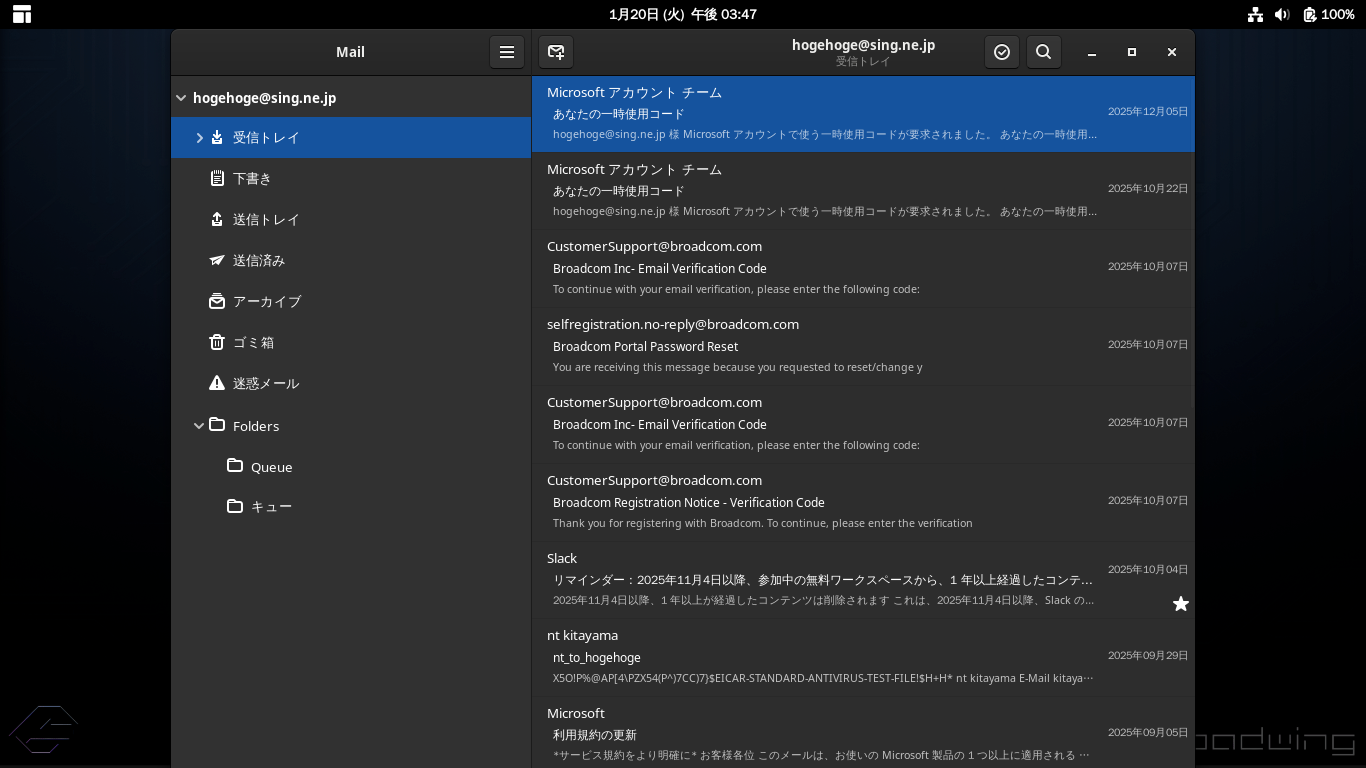Screen dimensions: 1366x768
Task: Click the Folders folder icon
Action: pos(217,425)
